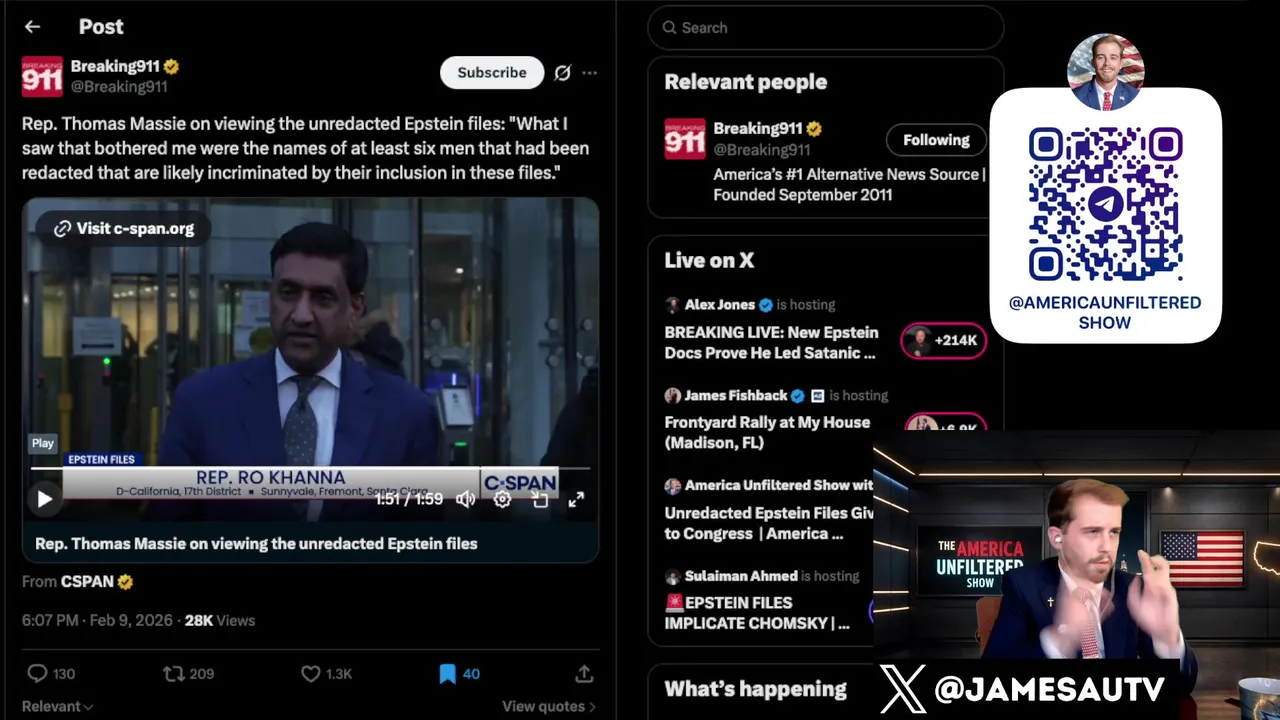
Task: Go back using the arrow icon
Action: (x=32, y=27)
